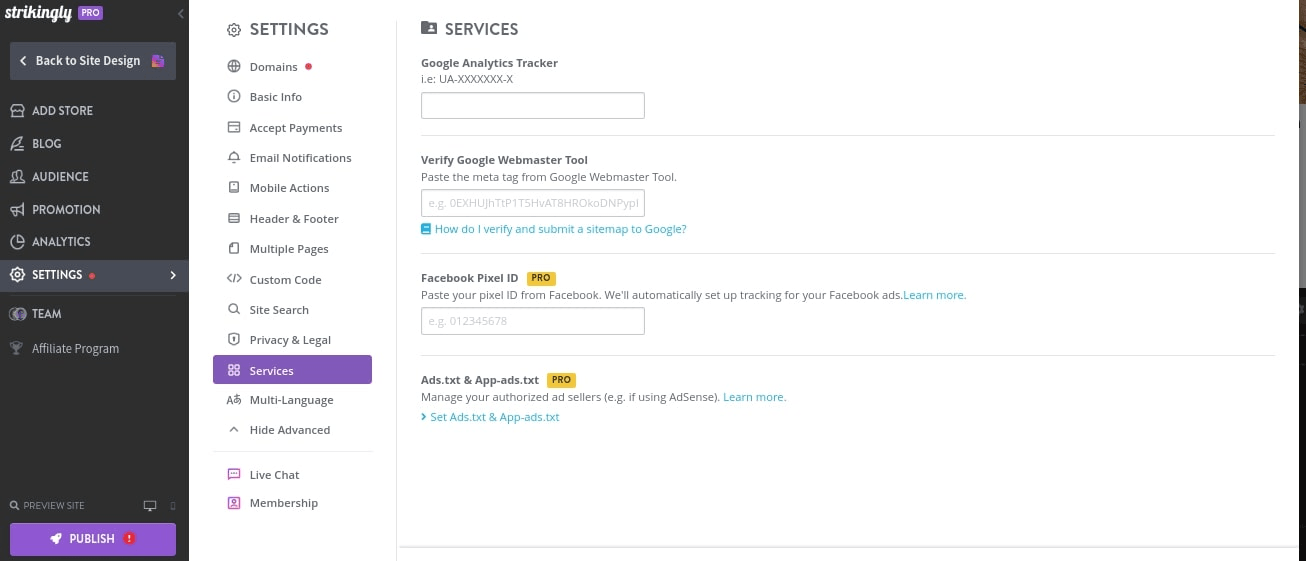
Task: Click Preview Site
Action: coord(46,506)
